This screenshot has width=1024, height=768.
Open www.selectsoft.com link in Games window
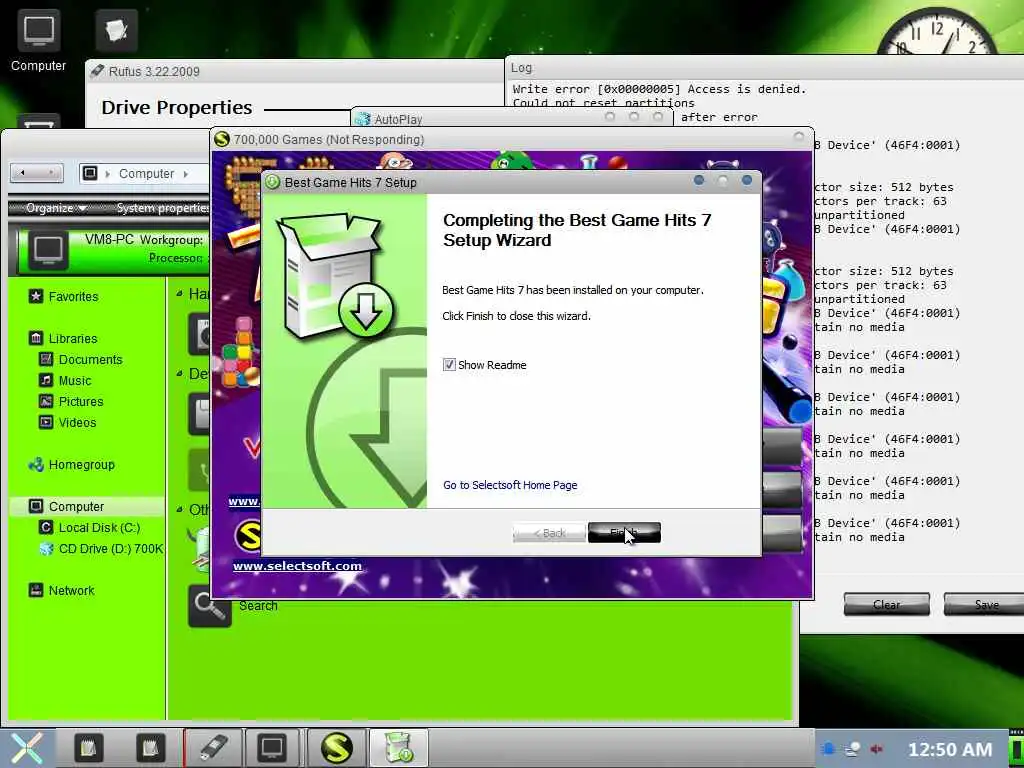pyautogui.click(x=297, y=566)
